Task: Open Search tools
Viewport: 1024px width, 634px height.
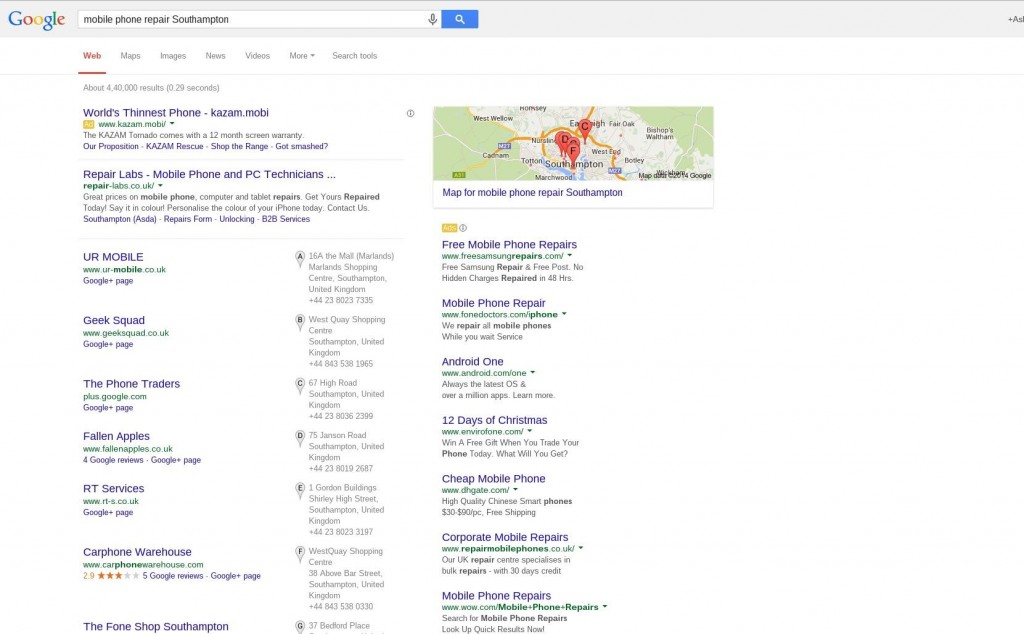Action: click(x=355, y=56)
